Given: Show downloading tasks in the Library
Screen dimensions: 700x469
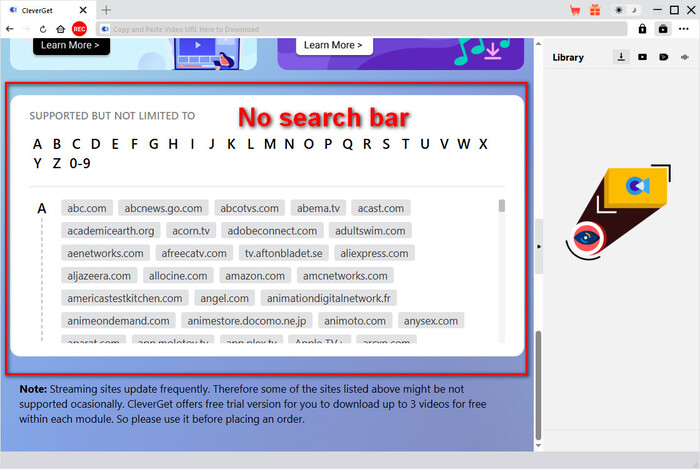Looking at the screenshot, I should tap(621, 57).
